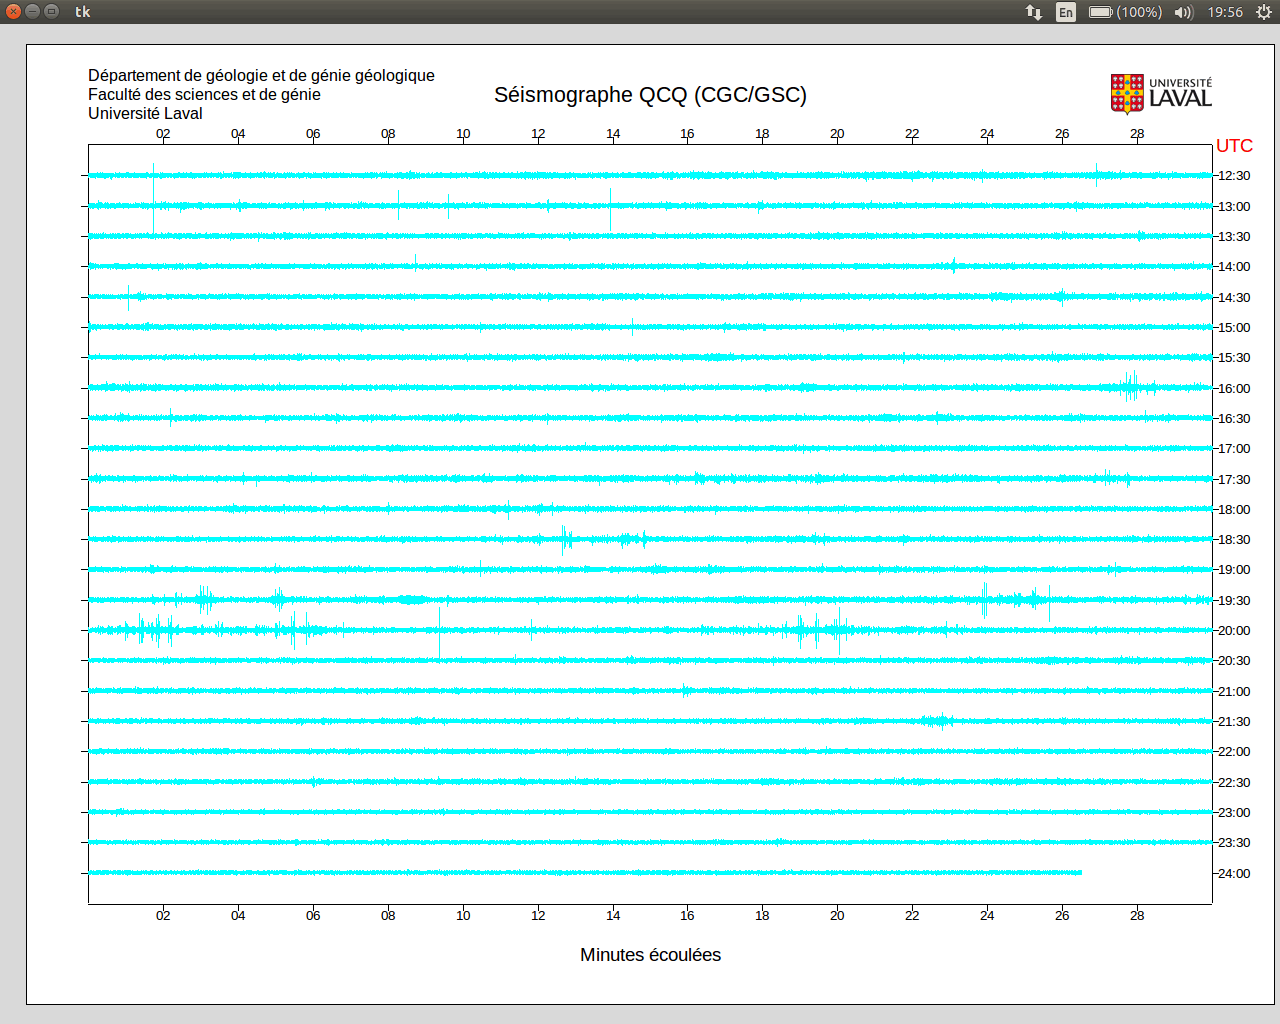Click the top axis tick labeled 14
The height and width of the screenshot is (1024, 1280).
[613, 134]
